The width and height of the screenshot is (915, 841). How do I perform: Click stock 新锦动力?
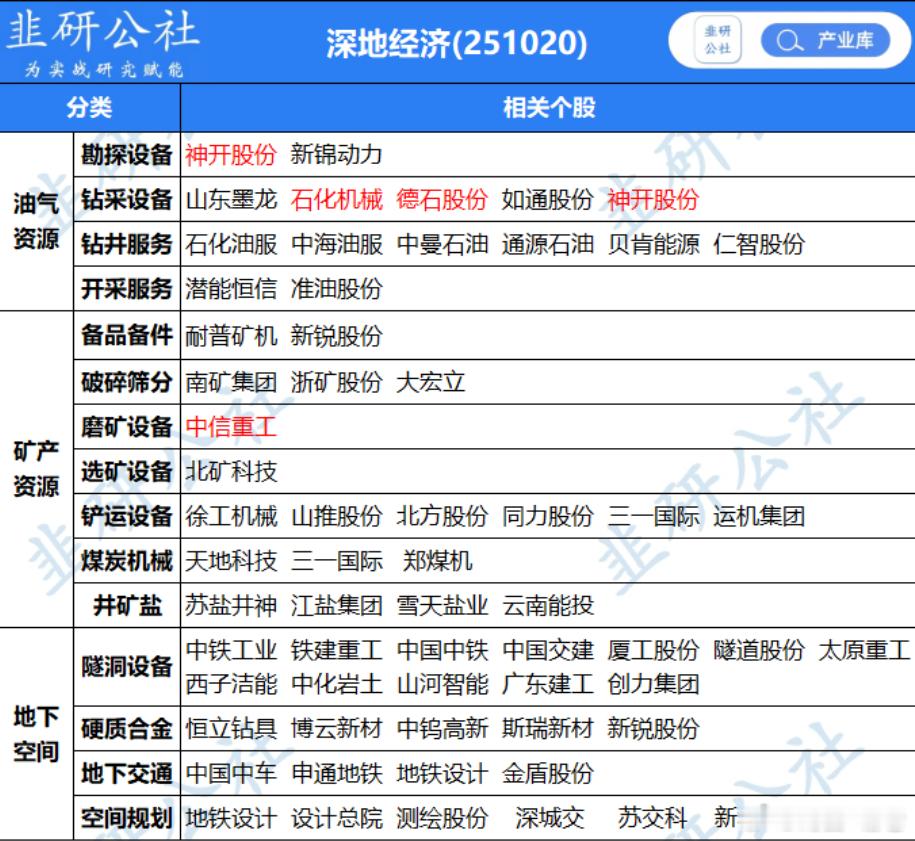point(337,155)
